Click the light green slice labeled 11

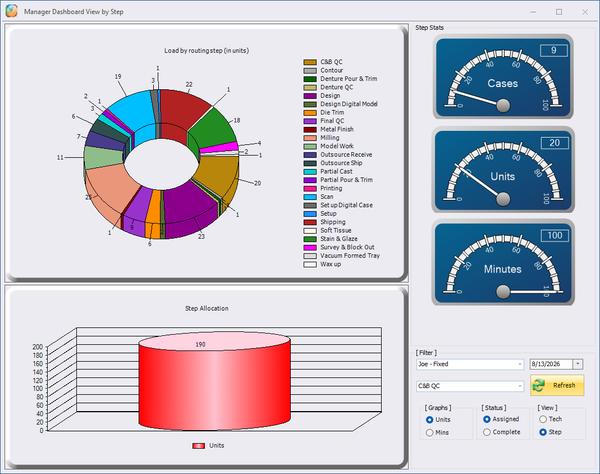pyautogui.click(x=101, y=157)
